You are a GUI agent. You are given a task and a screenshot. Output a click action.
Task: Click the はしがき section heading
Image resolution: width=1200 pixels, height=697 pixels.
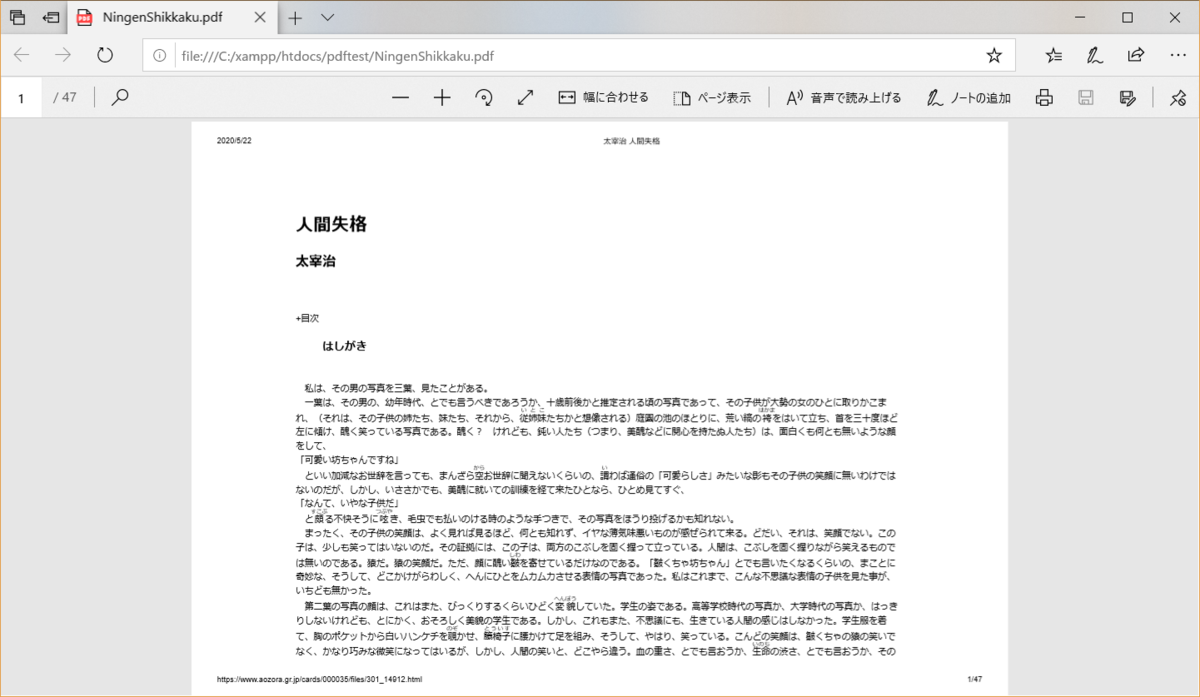[344, 346]
